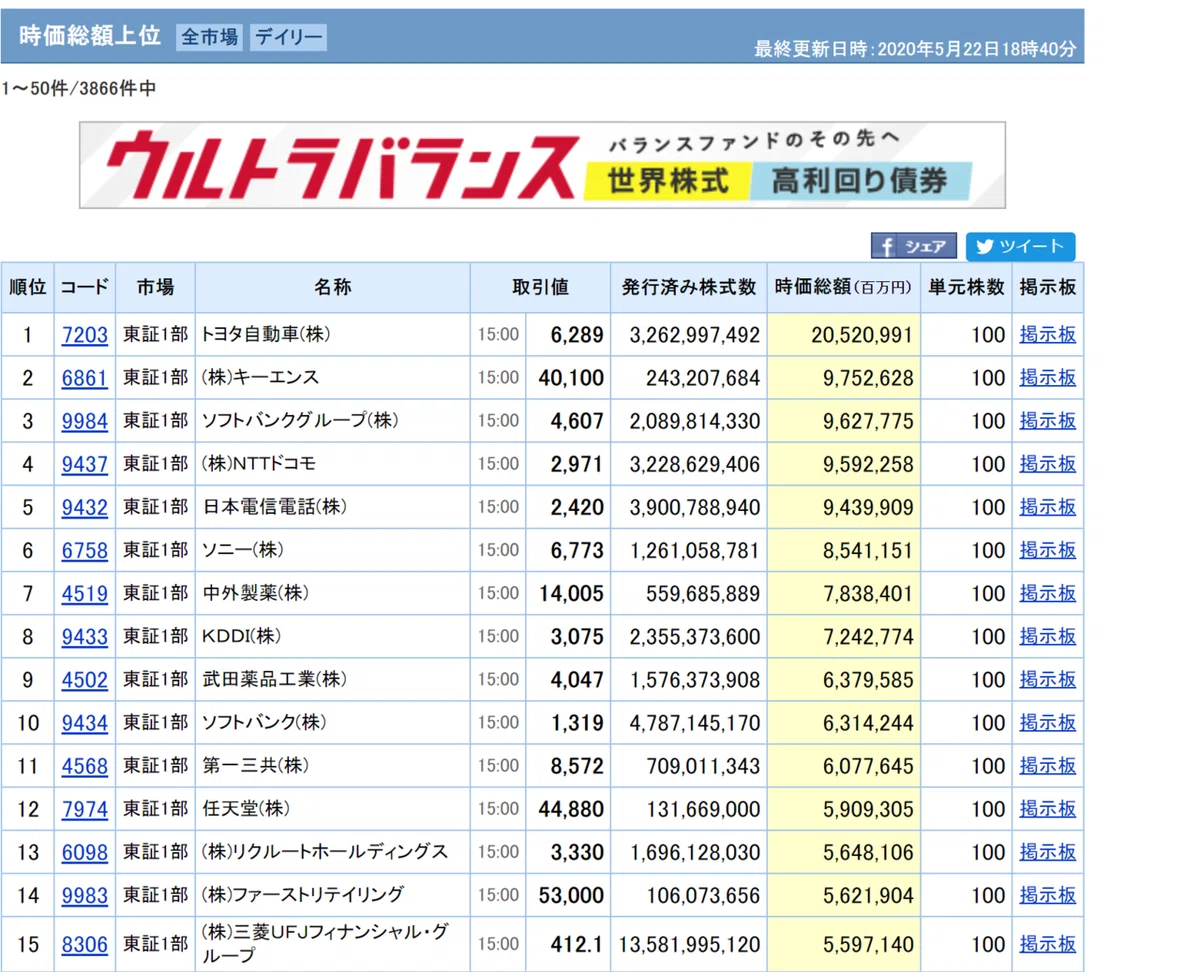Click the (株)キーエンス name cell
Screen dimensions: 1200x972
pos(333,378)
